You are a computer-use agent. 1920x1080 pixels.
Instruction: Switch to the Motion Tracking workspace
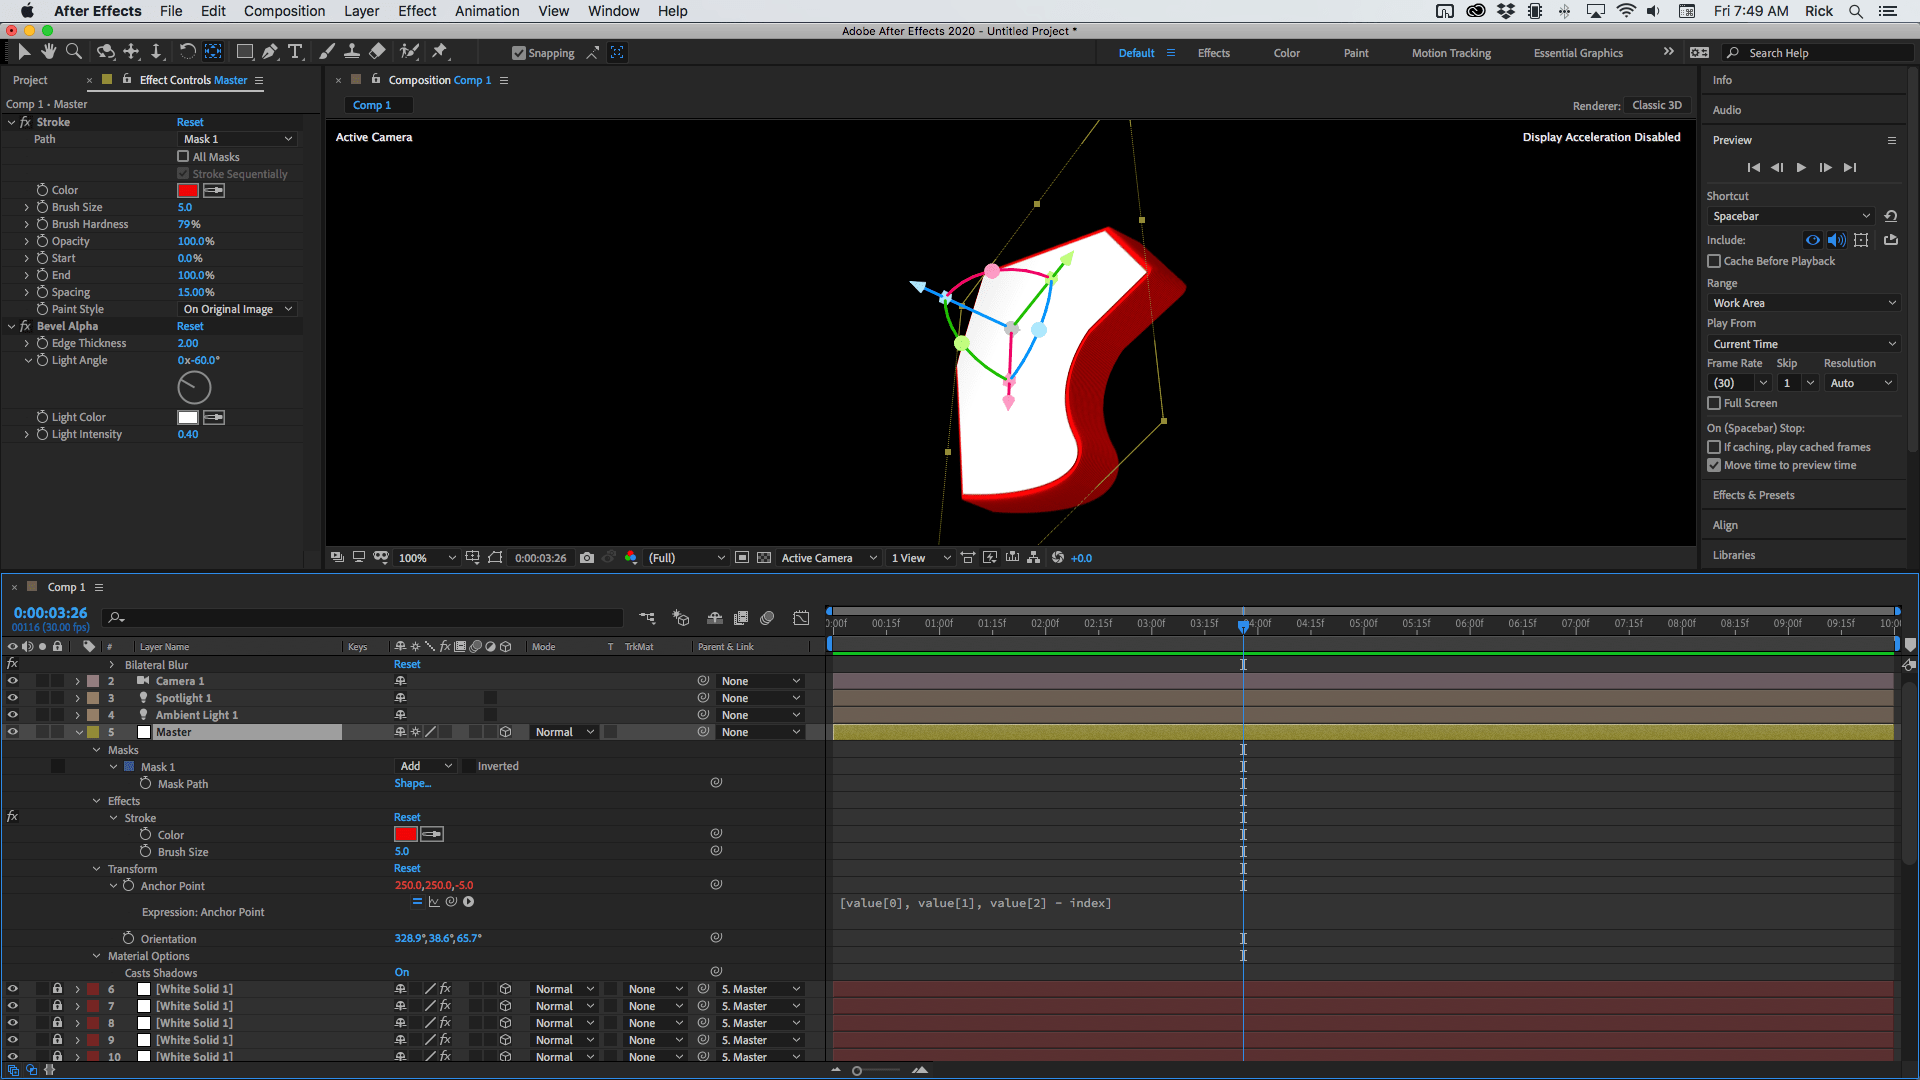point(1450,53)
